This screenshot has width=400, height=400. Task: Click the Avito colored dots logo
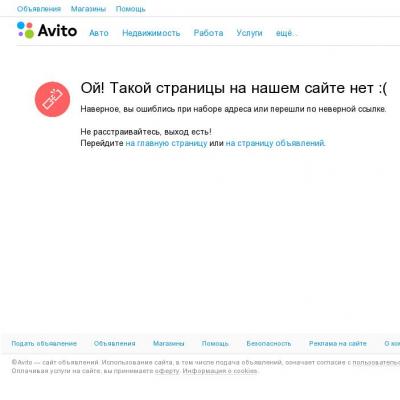pos(26,30)
